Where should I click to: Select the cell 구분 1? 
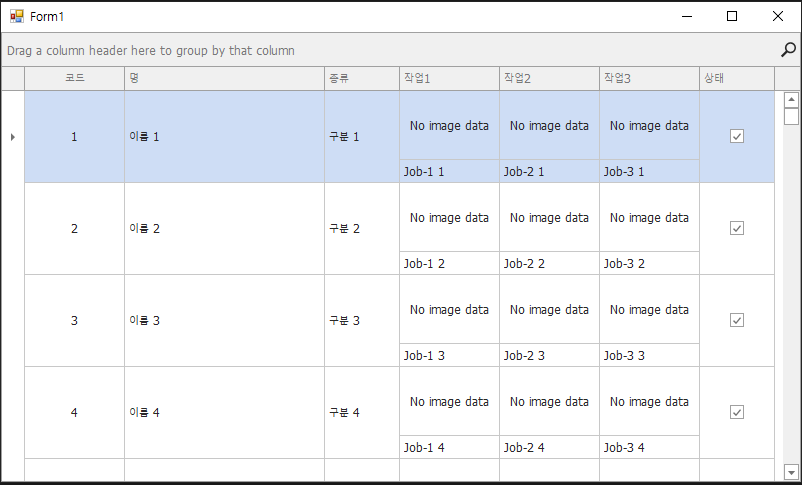(x=362, y=137)
